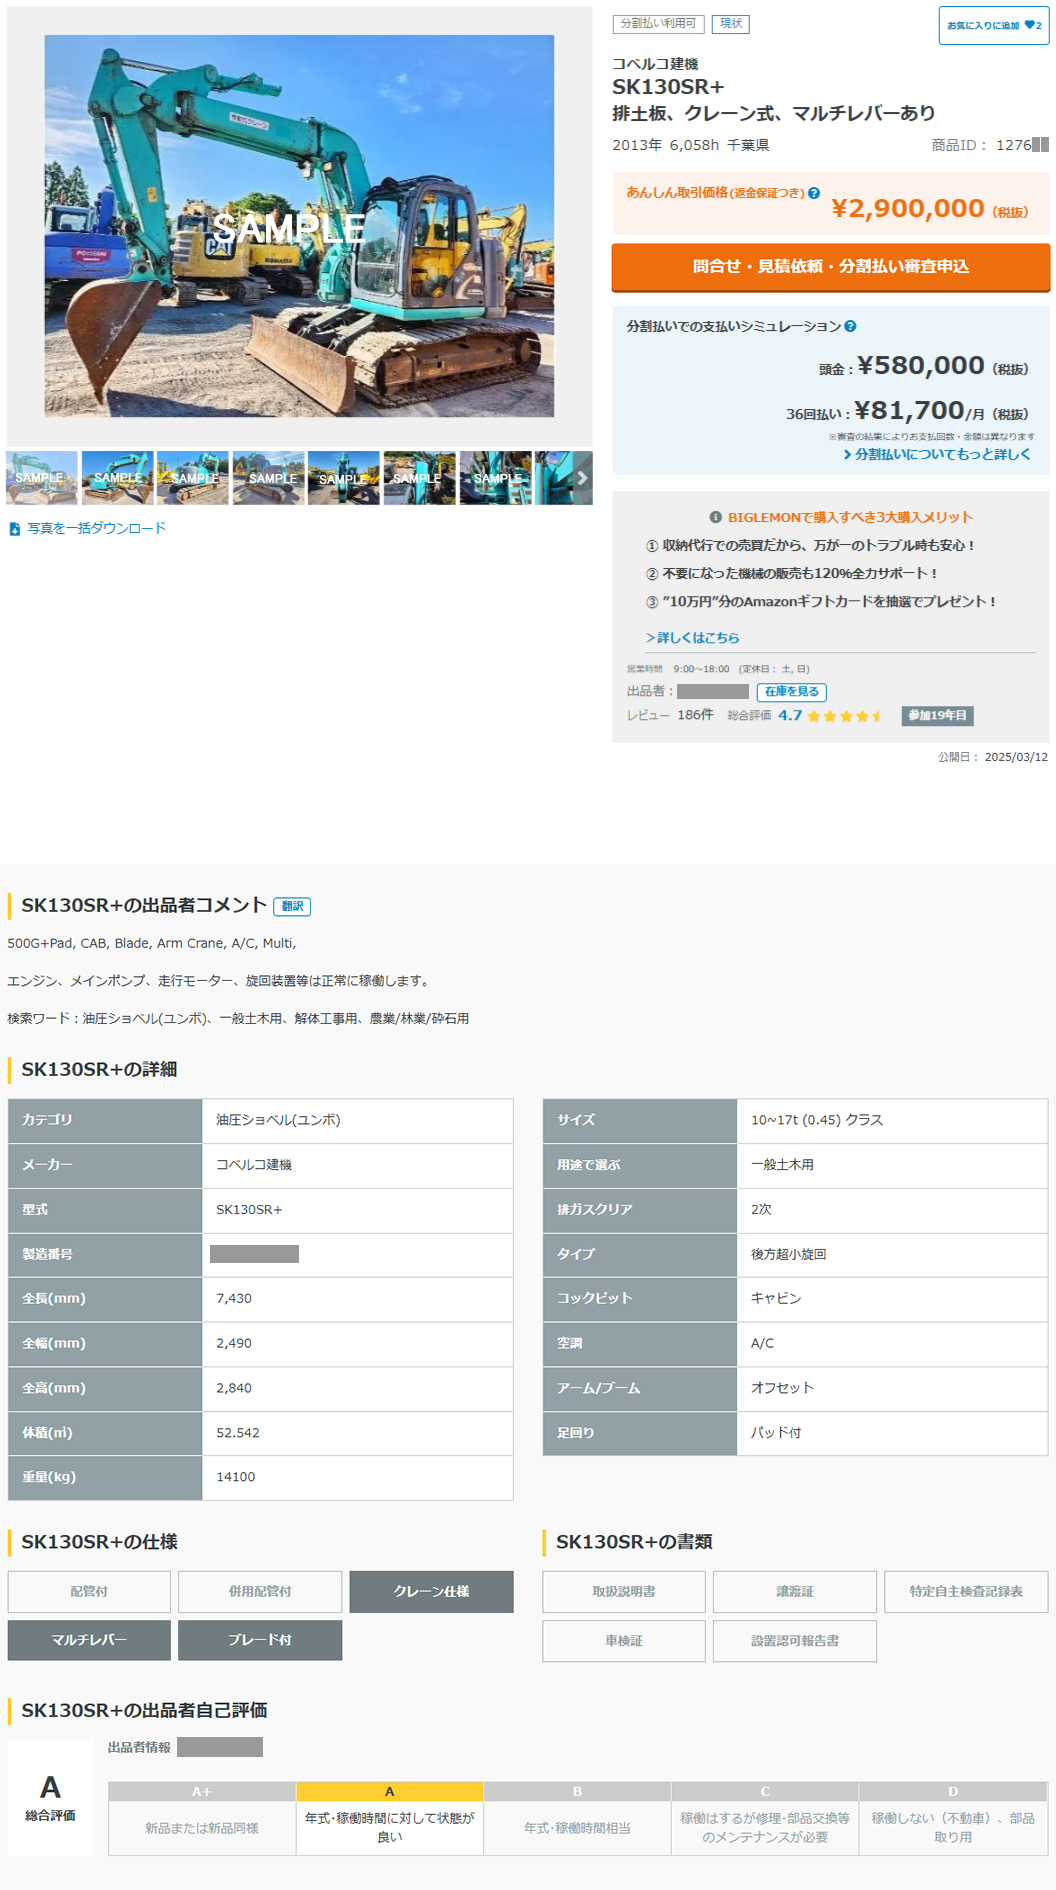
Task: Click the 後方超小旋回 type value
Action: 788,1255
